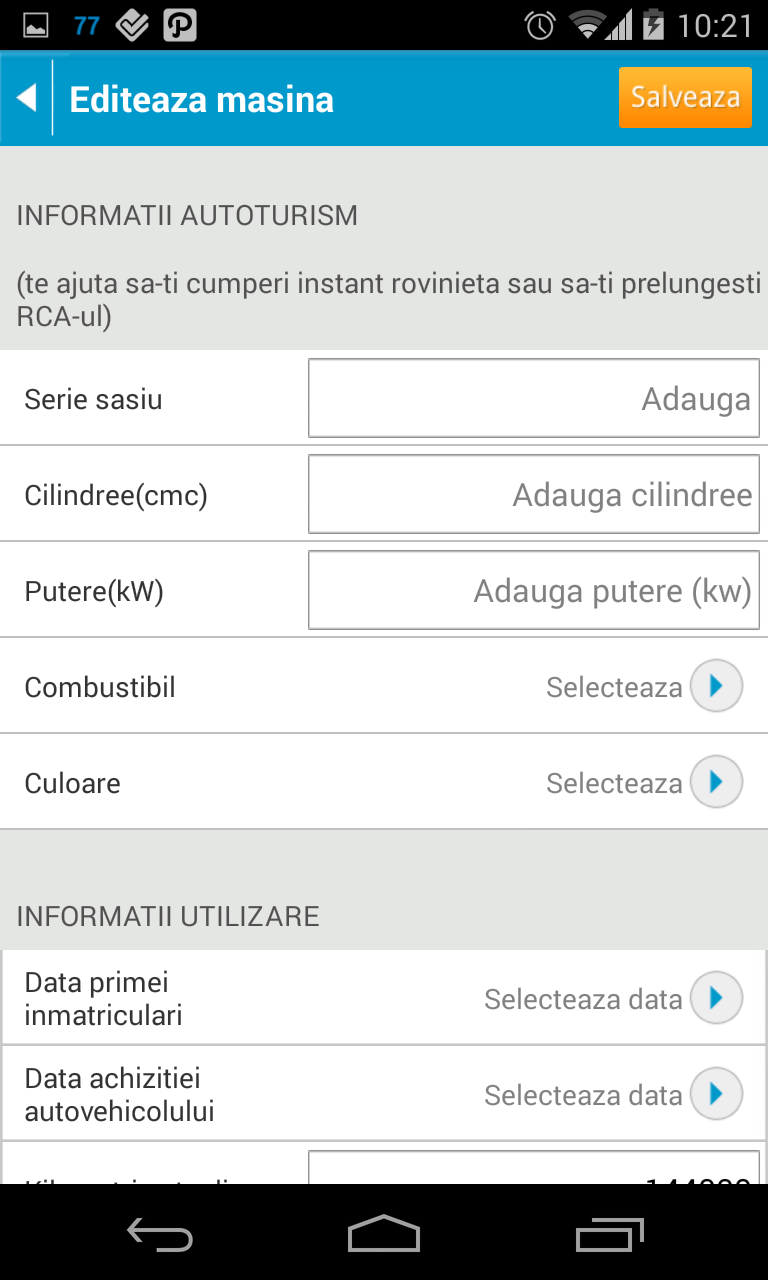Open Culoare selector arrow

tap(716, 782)
